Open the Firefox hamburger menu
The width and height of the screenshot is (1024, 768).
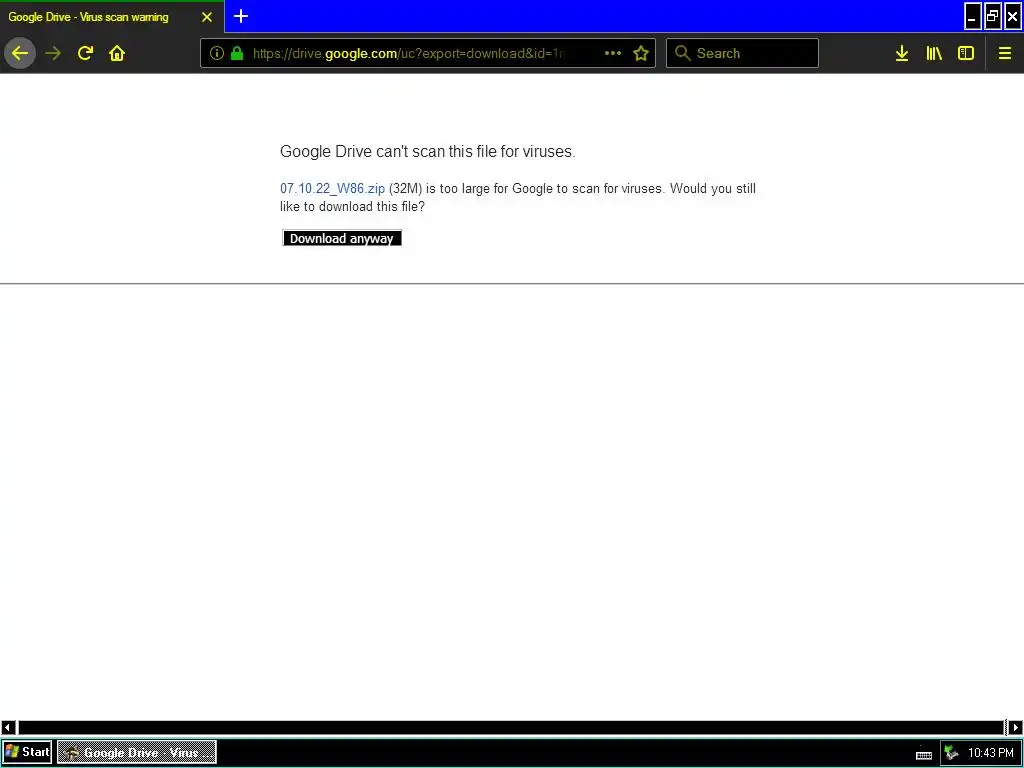[x=1005, y=53]
